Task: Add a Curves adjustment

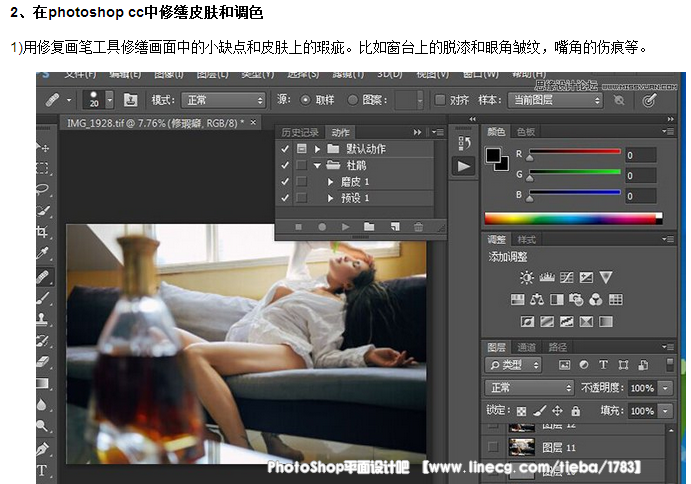Action: (567, 277)
